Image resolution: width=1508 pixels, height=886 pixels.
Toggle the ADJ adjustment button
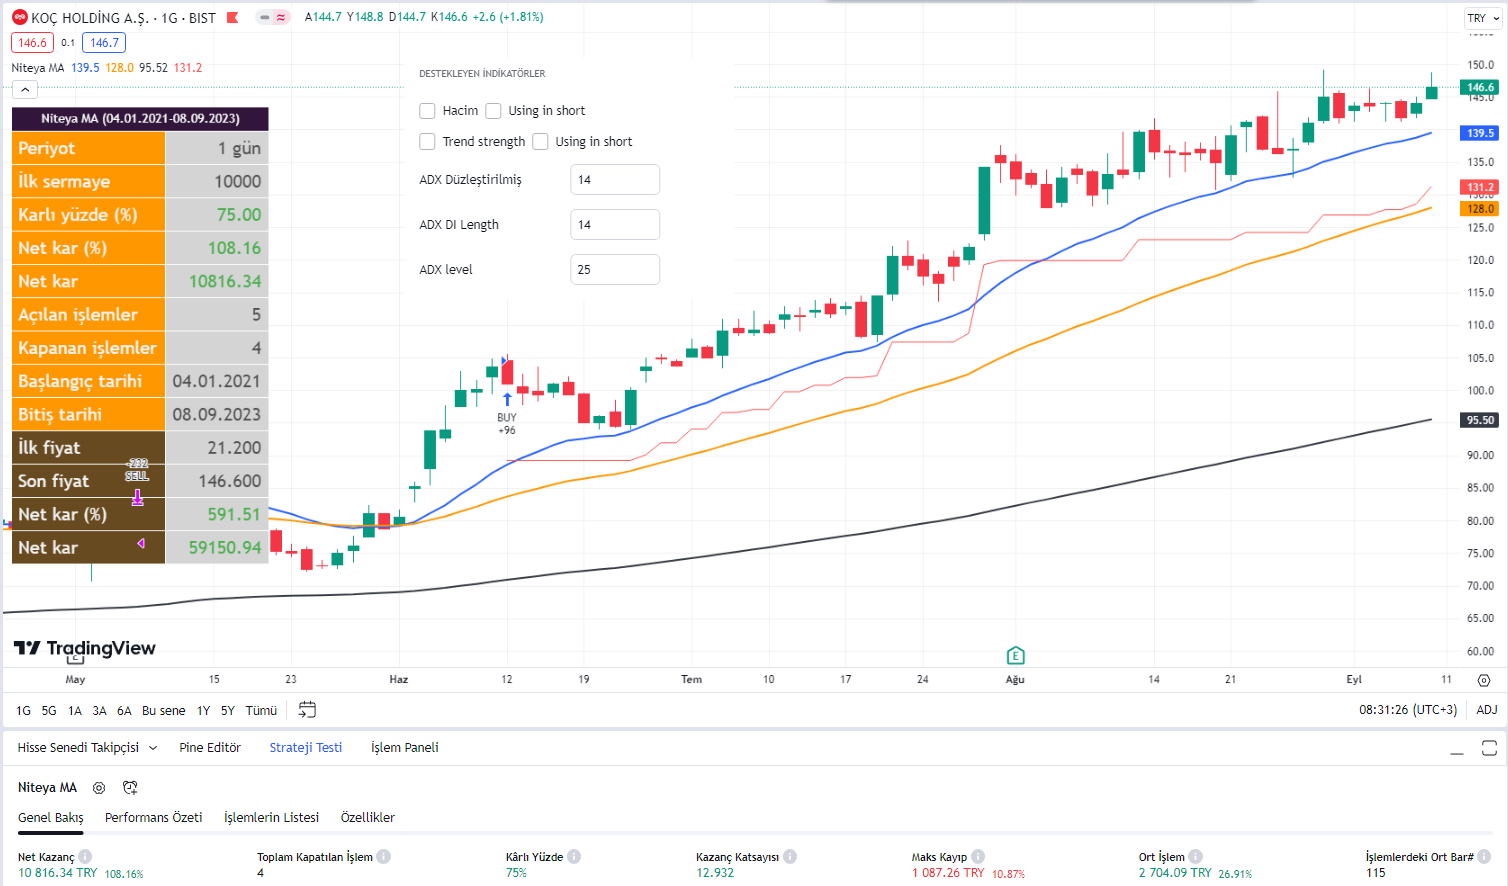point(1487,710)
